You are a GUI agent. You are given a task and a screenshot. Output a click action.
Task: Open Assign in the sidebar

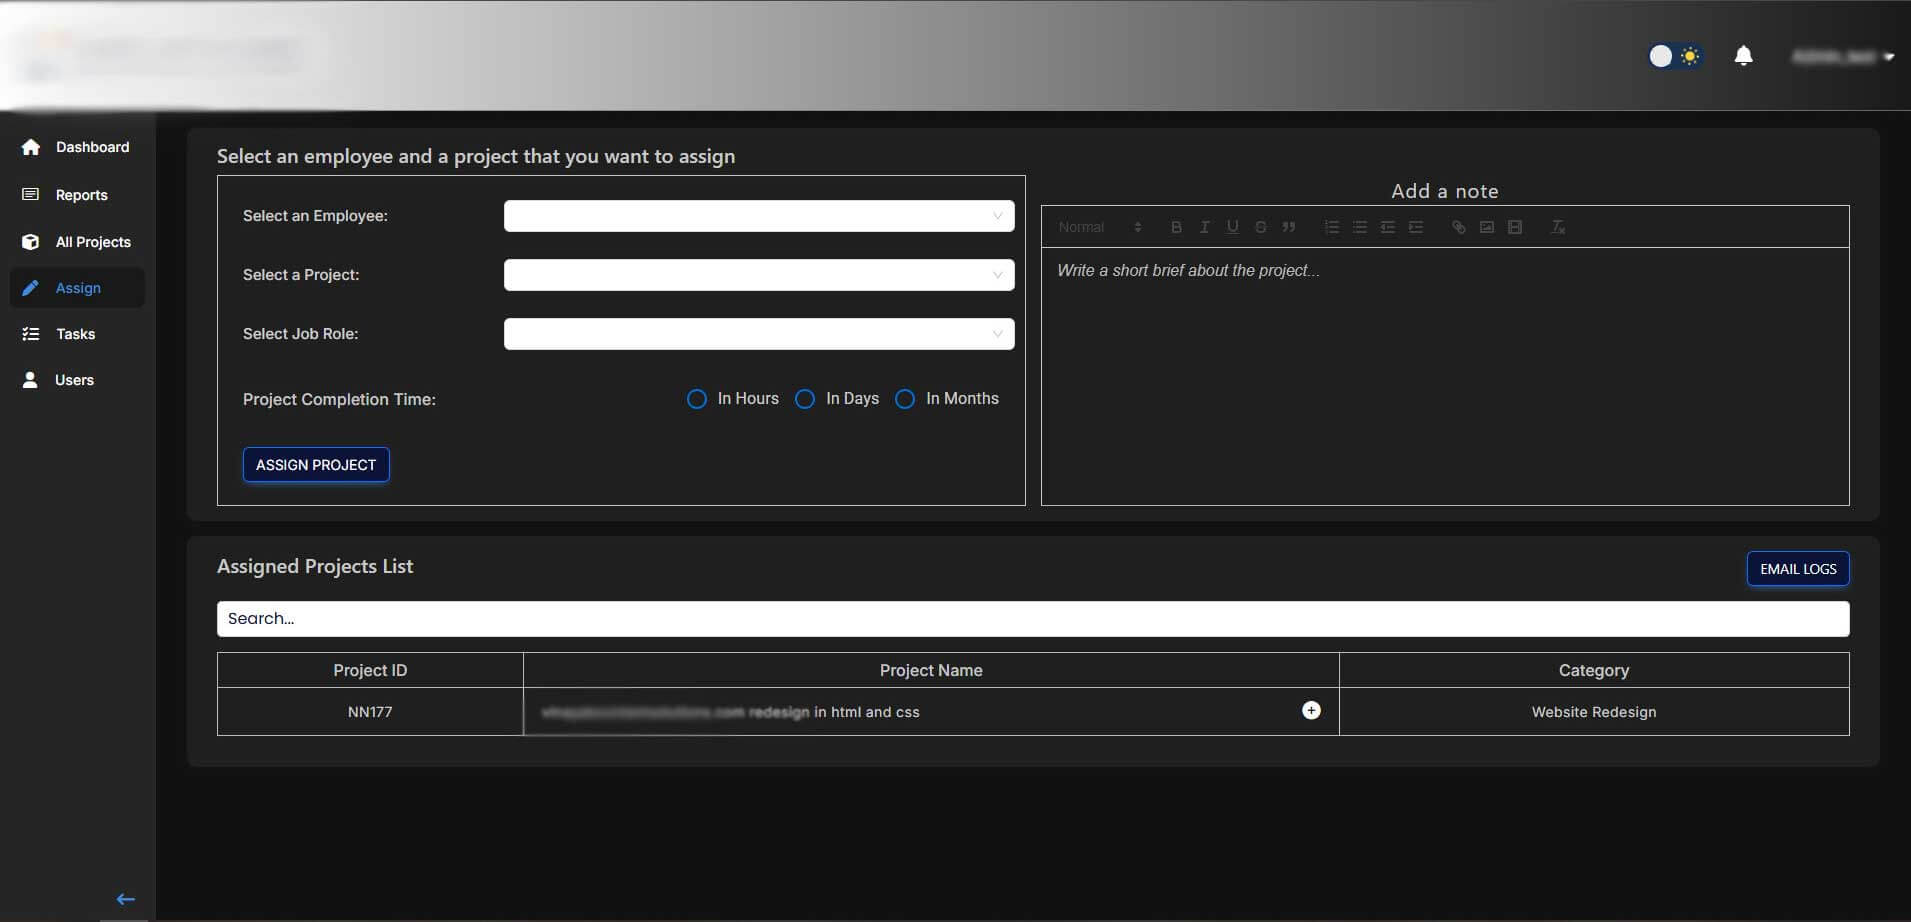(x=77, y=288)
